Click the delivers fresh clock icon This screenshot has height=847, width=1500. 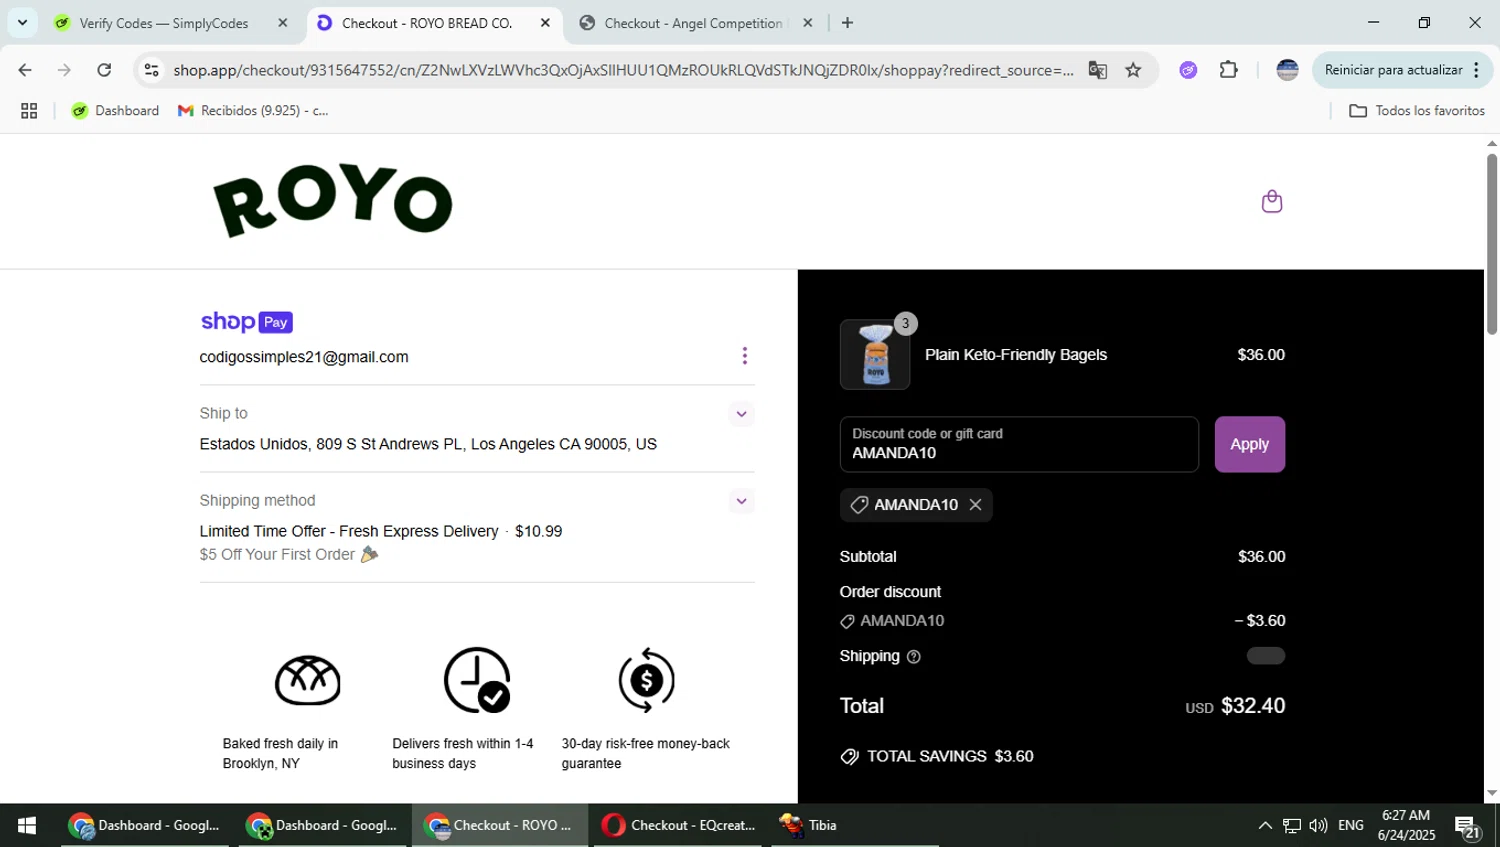(477, 680)
